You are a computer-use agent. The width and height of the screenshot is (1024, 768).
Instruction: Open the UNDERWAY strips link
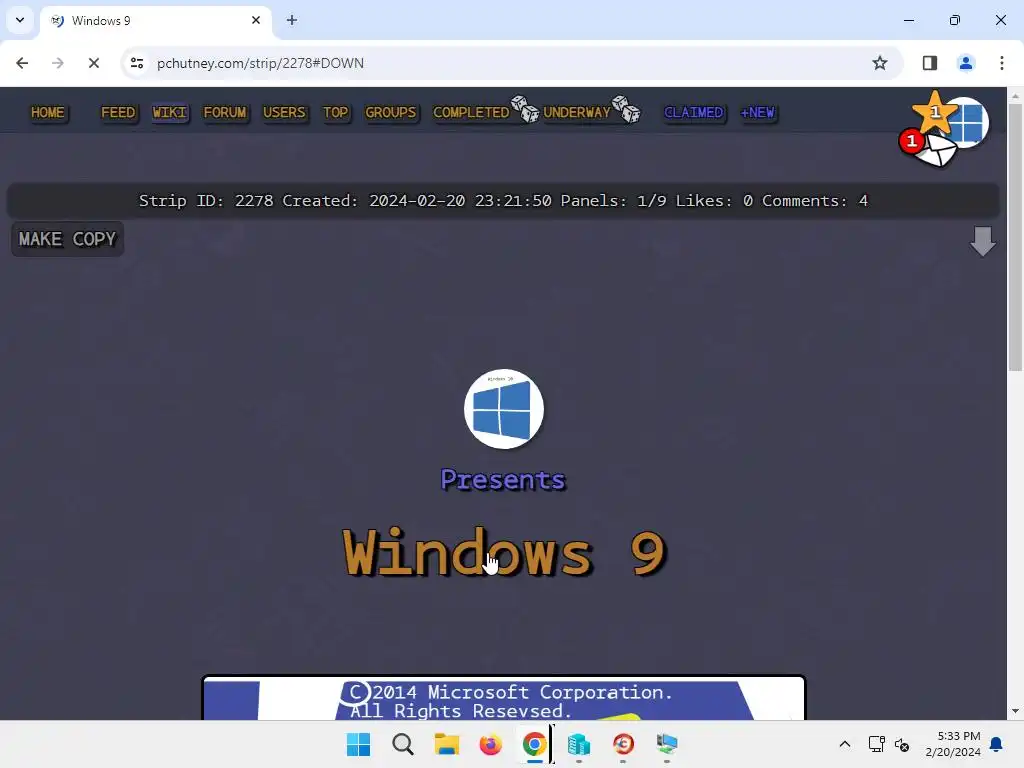tap(577, 112)
